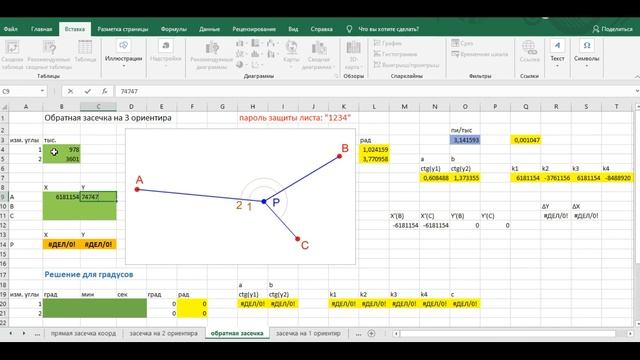Open the Иллюстрации dropdown group
Viewport: 640px width, 360px height.
[x=123, y=53]
